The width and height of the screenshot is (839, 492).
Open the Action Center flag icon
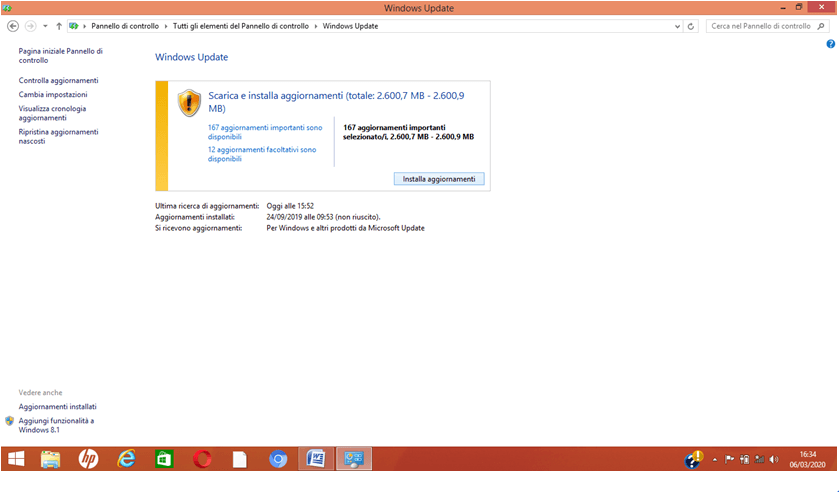[729, 459]
